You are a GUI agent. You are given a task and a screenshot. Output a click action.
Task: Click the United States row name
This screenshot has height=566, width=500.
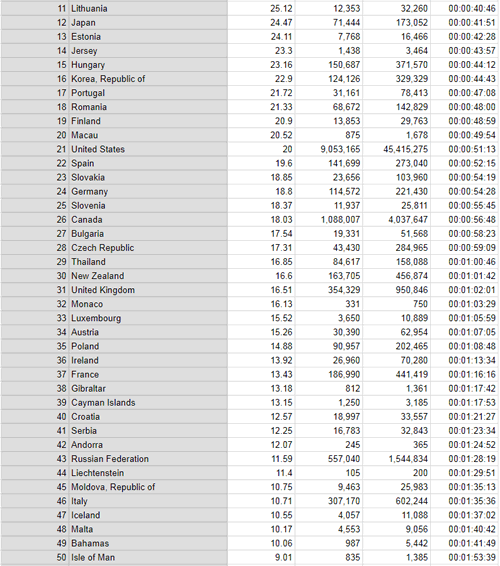coord(148,149)
